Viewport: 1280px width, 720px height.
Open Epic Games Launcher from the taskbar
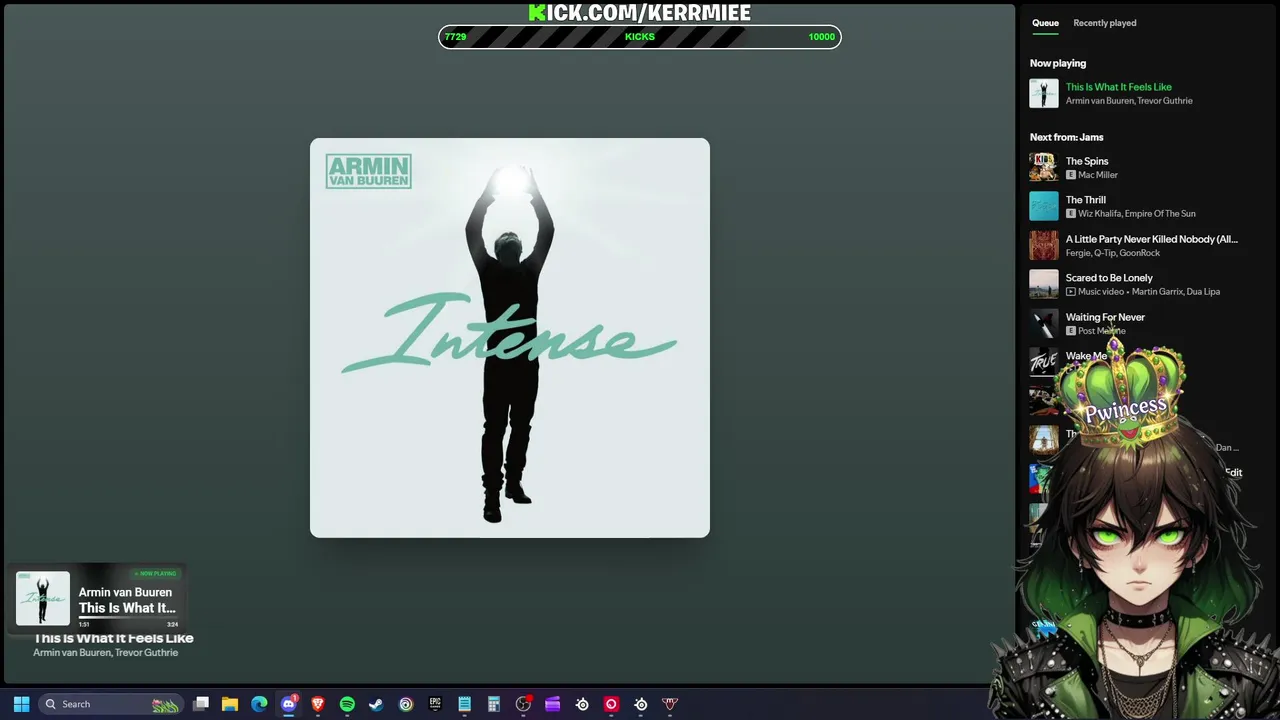(x=435, y=704)
